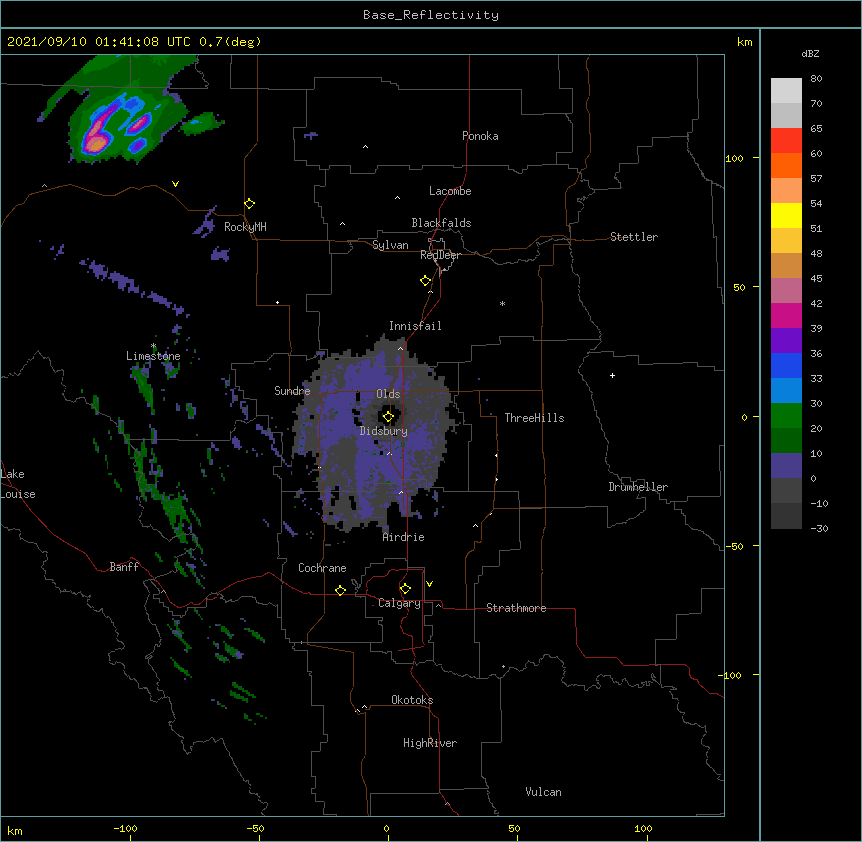This screenshot has width=862, height=842.
Task: Select the light gray 80 dBZ legend swatch
Action: tap(786, 91)
